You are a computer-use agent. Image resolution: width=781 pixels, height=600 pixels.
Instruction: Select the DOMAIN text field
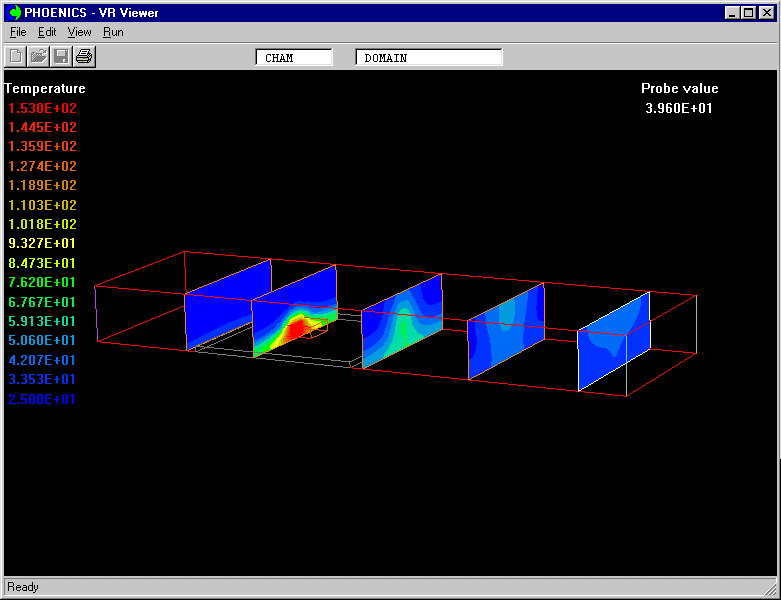pos(428,58)
